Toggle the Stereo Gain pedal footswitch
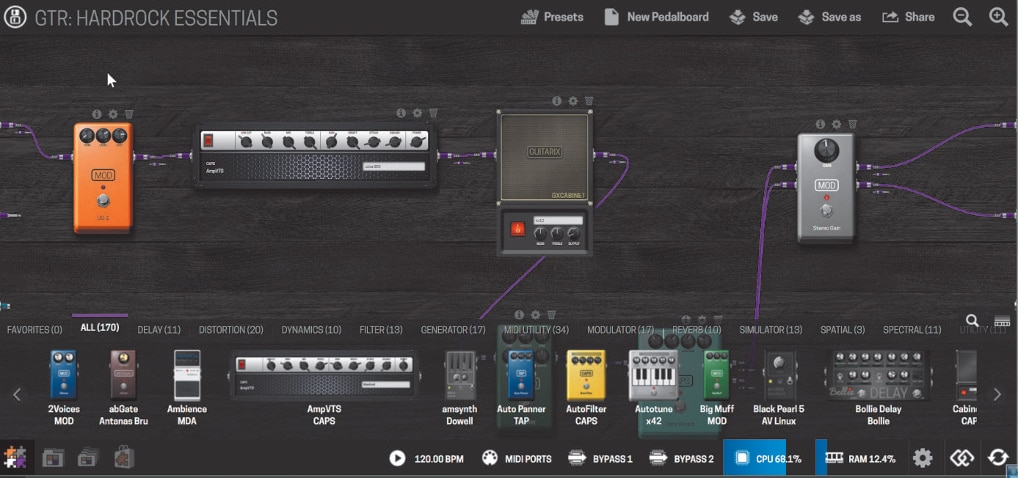This screenshot has width=1018, height=478. tap(826, 210)
